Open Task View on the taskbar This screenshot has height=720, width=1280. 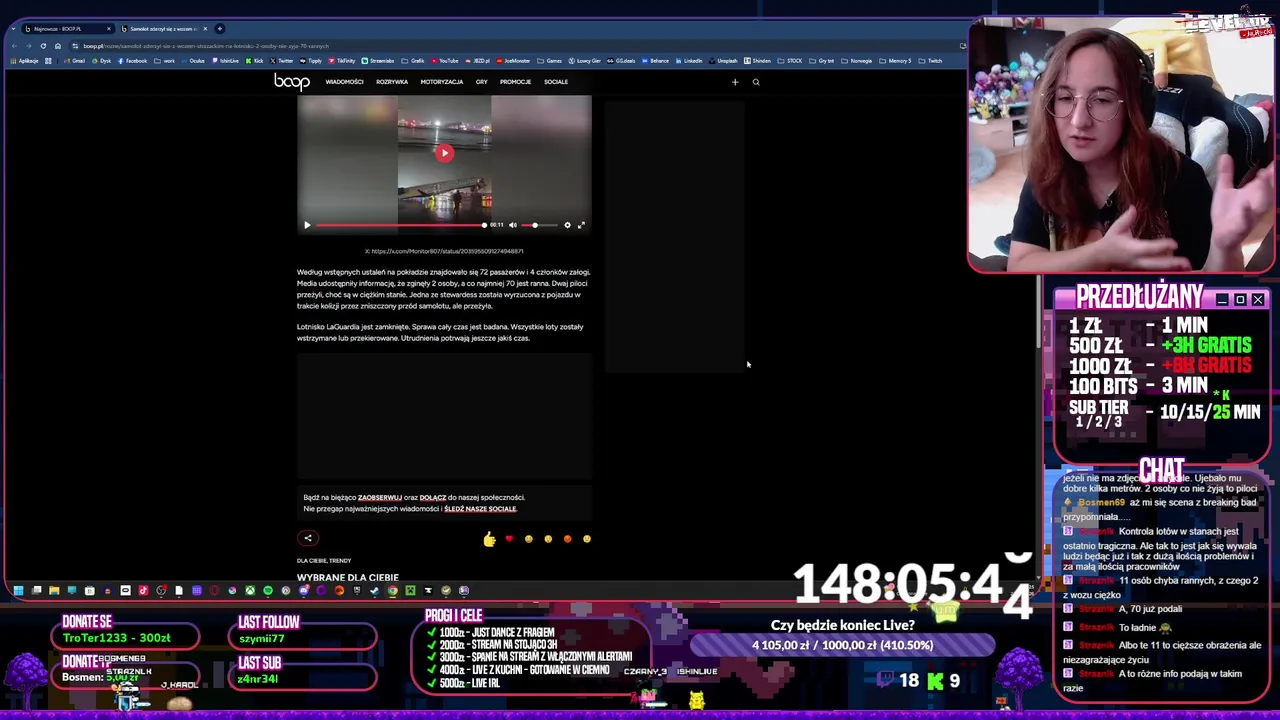point(36,591)
